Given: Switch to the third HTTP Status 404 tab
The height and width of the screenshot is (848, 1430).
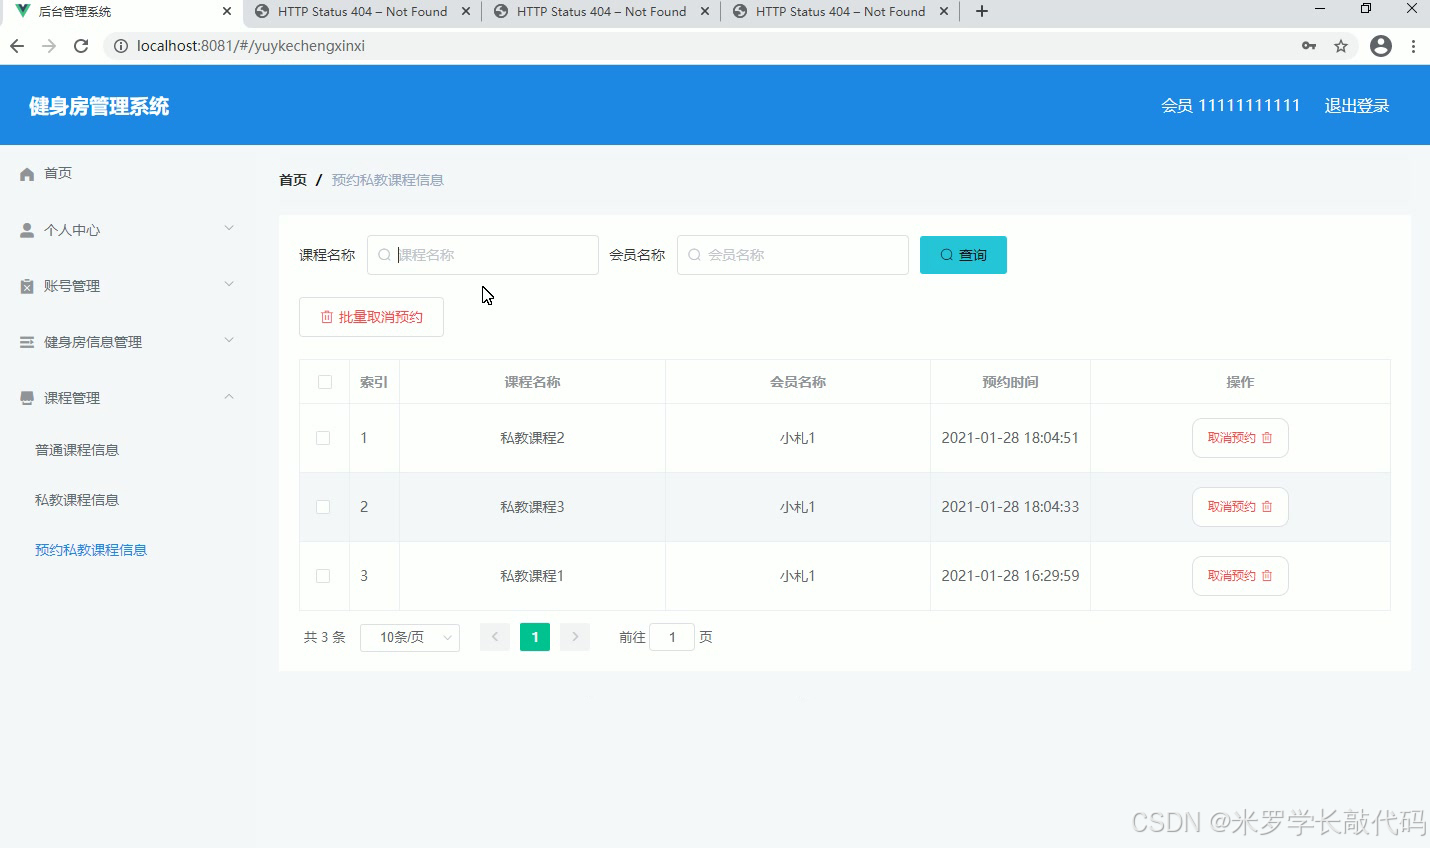Looking at the screenshot, I should click(839, 12).
